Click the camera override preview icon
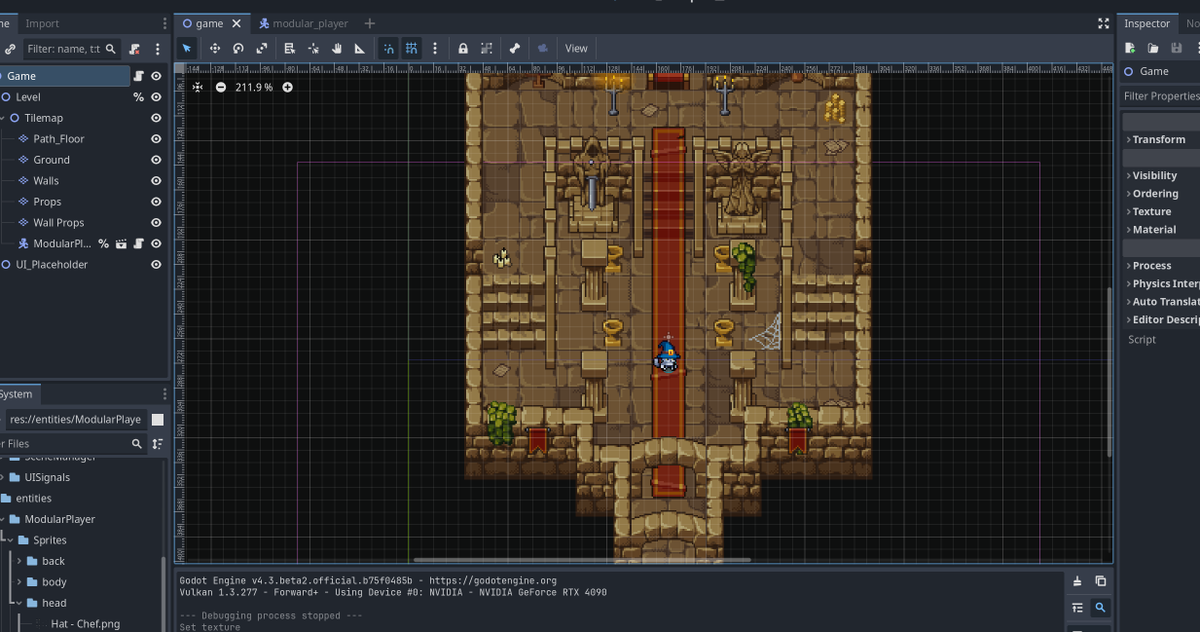Image resolution: width=1200 pixels, height=632 pixels. pos(542,48)
